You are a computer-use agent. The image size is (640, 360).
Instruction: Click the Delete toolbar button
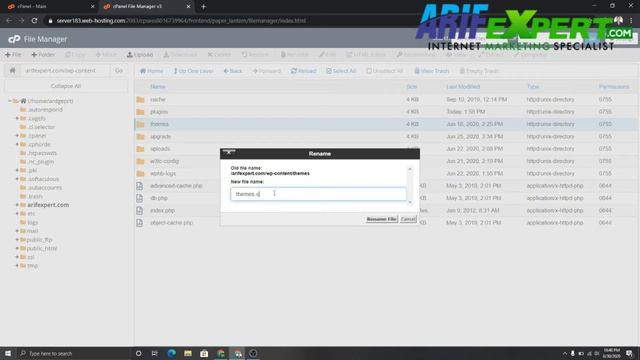coord(219,54)
